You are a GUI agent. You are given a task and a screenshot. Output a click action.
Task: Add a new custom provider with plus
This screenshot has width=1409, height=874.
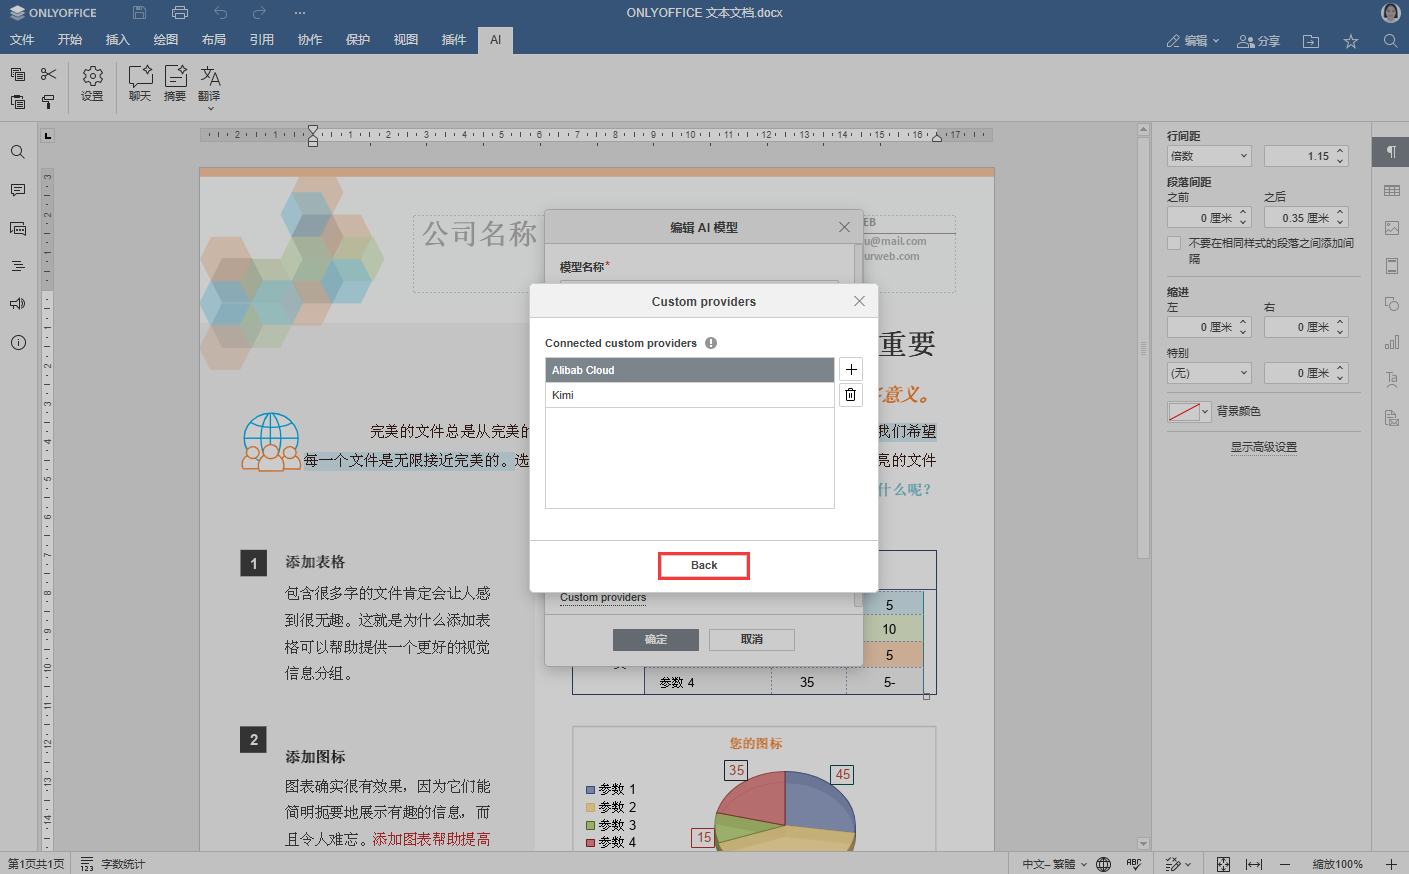tap(851, 370)
